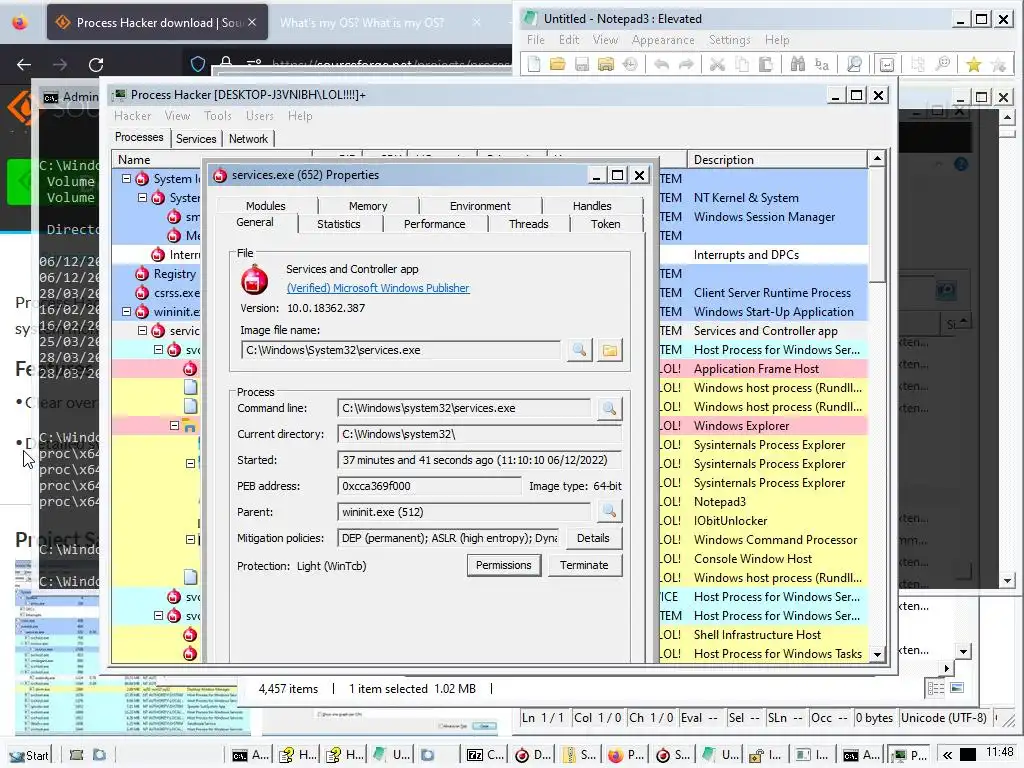Click services.exe icon in Properties title bar
The width and height of the screenshot is (1024, 768).
[x=220, y=175]
